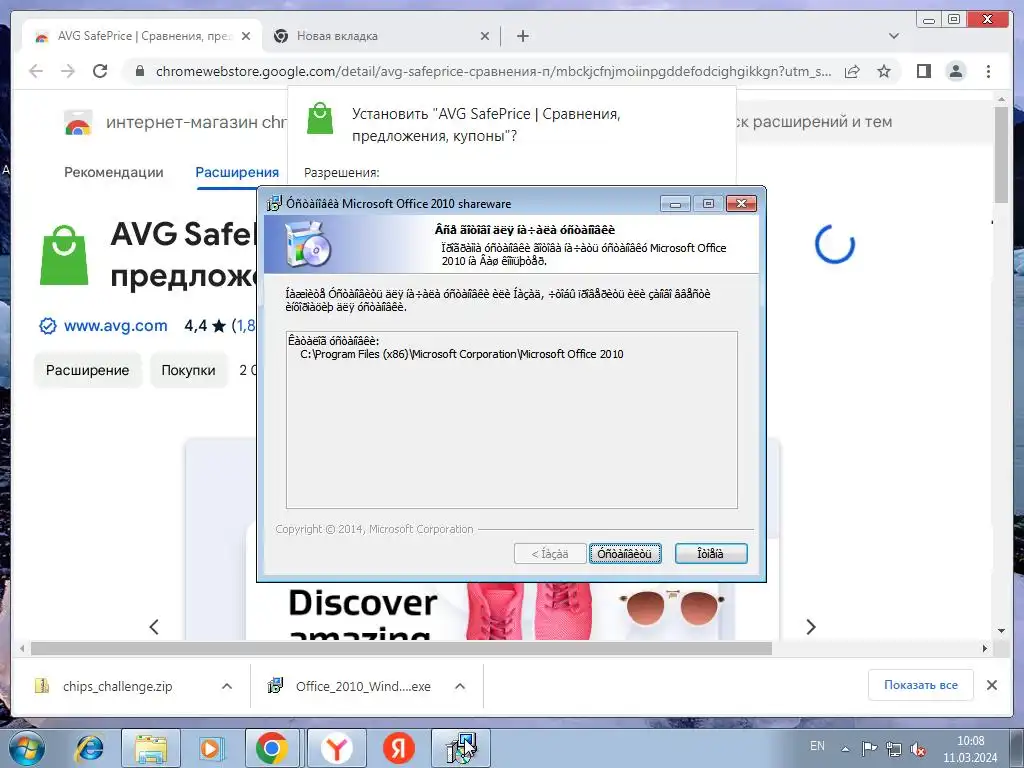
Task: Switch to the Новая вкладка tab
Action: [381, 36]
